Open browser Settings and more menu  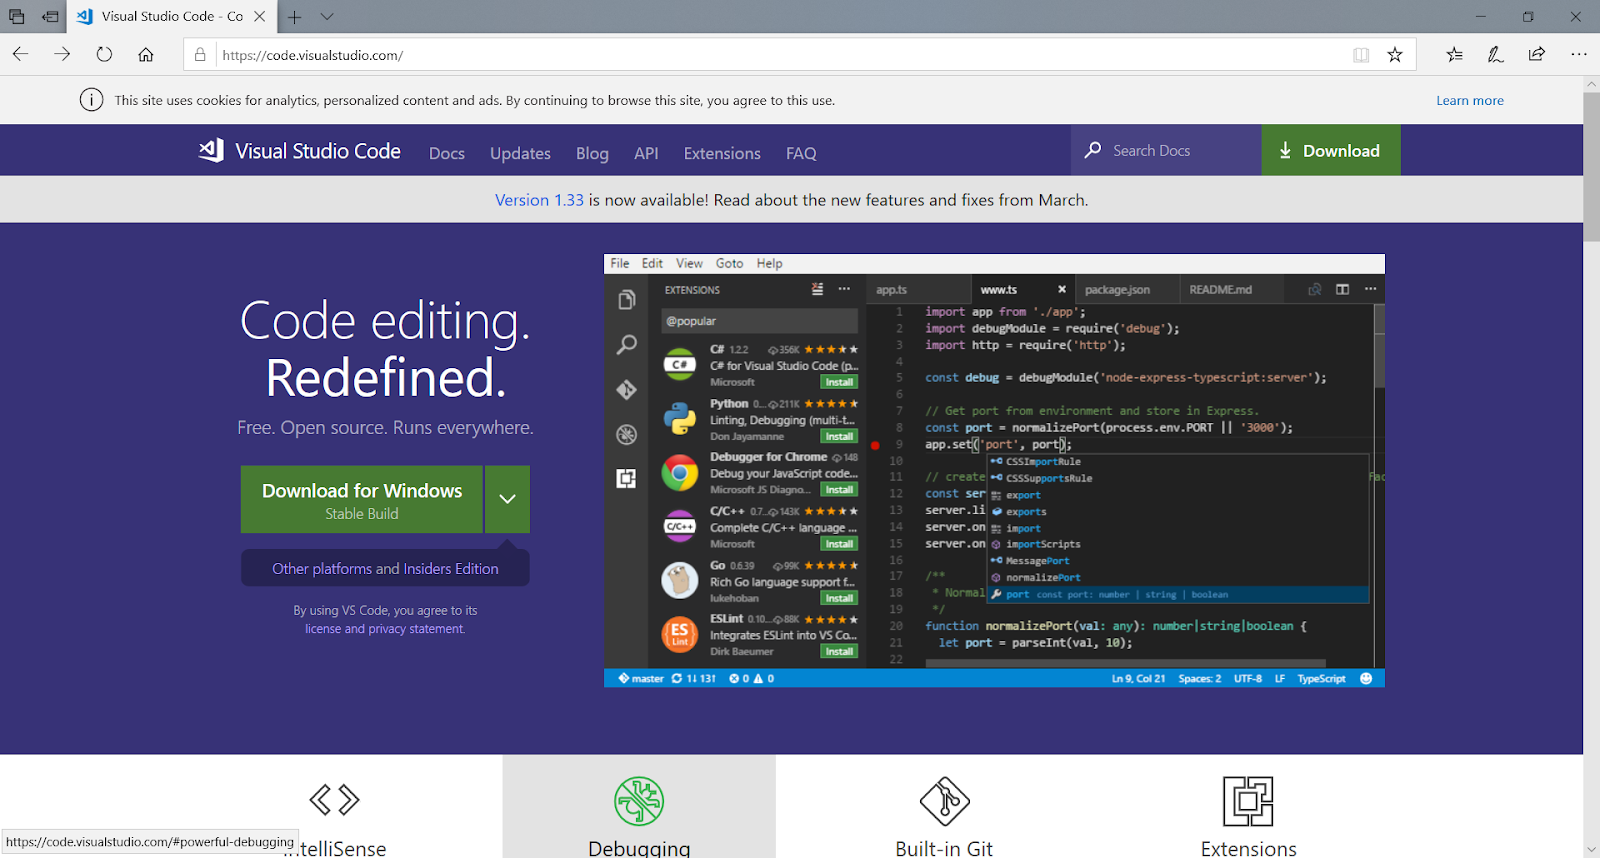1579,54
